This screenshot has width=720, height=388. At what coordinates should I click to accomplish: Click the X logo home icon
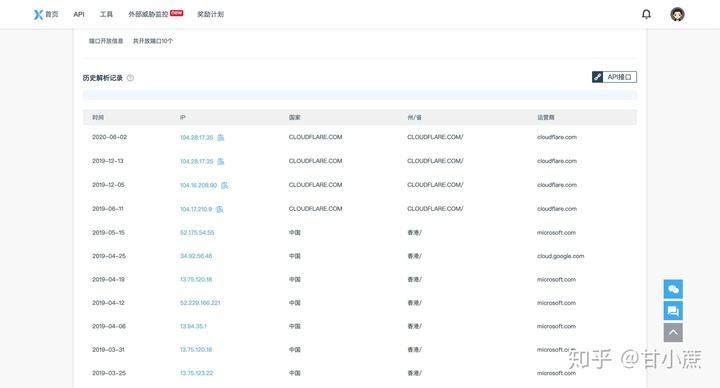38,14
